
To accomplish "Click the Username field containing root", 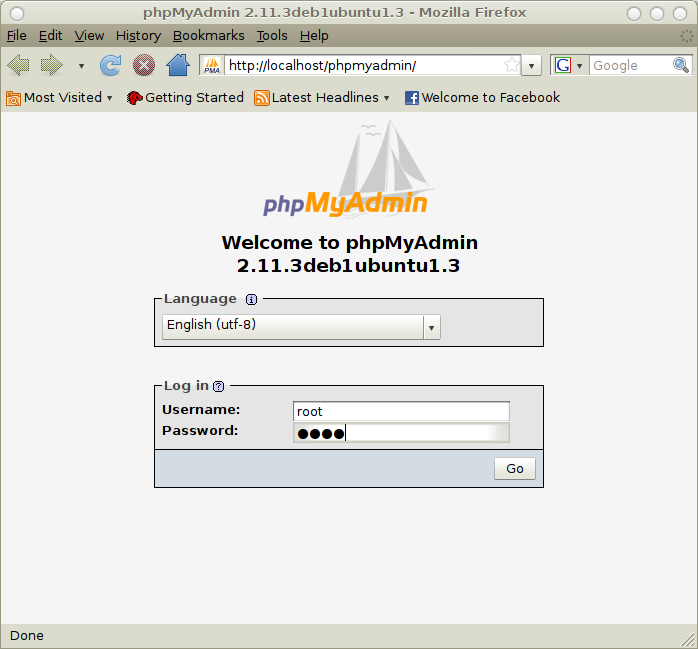I will tap(401, 411).
